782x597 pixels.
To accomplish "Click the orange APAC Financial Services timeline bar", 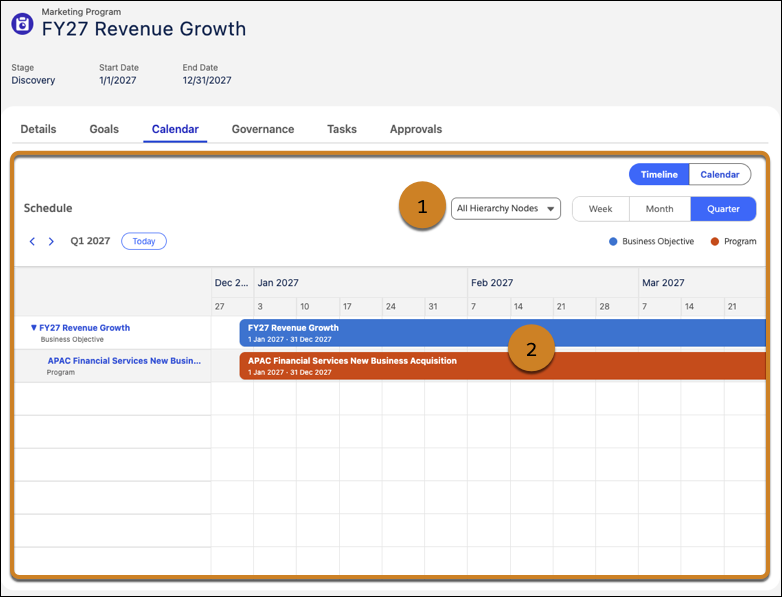I will tap(503, 366).
